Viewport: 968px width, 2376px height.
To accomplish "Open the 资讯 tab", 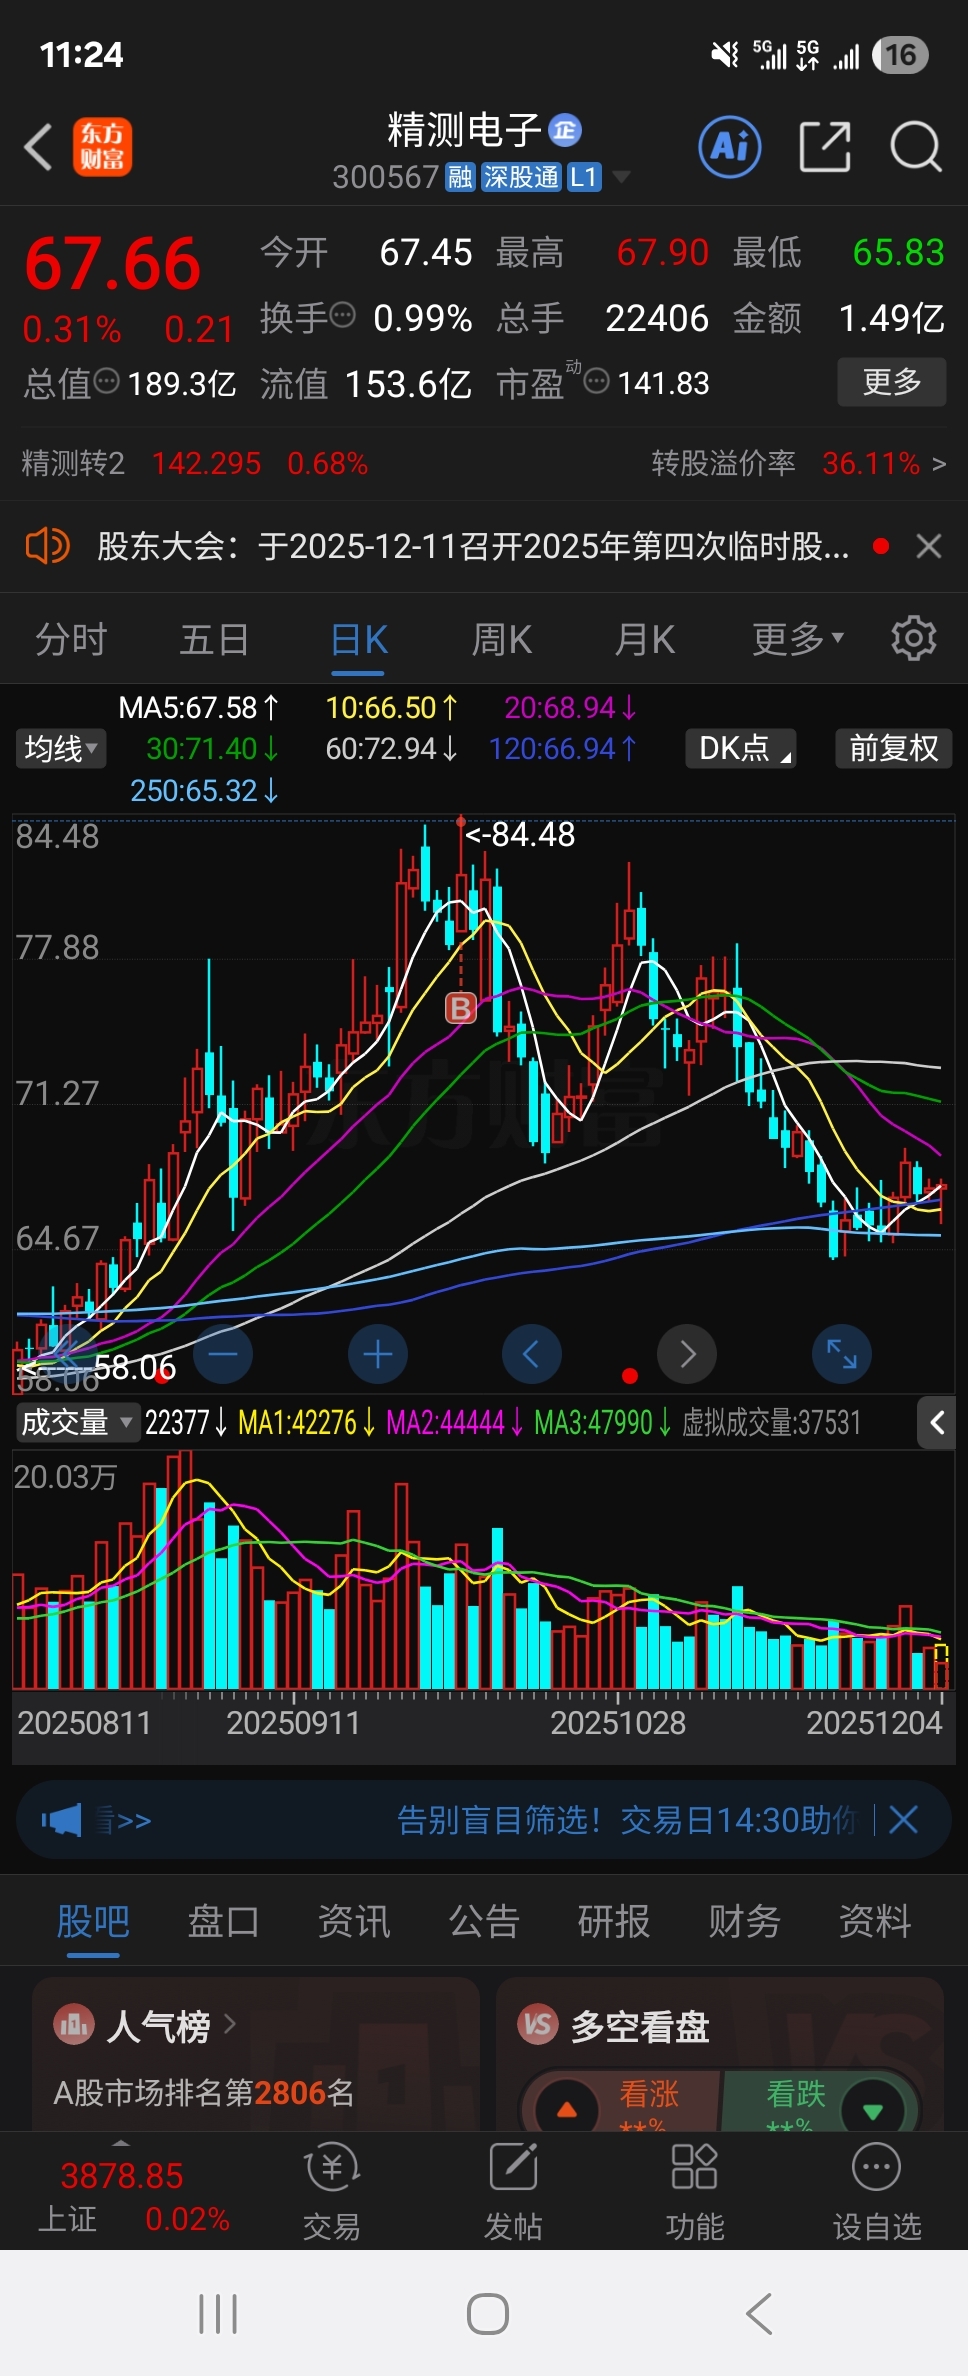I will pyautogui.click(x=354, y=1921).
